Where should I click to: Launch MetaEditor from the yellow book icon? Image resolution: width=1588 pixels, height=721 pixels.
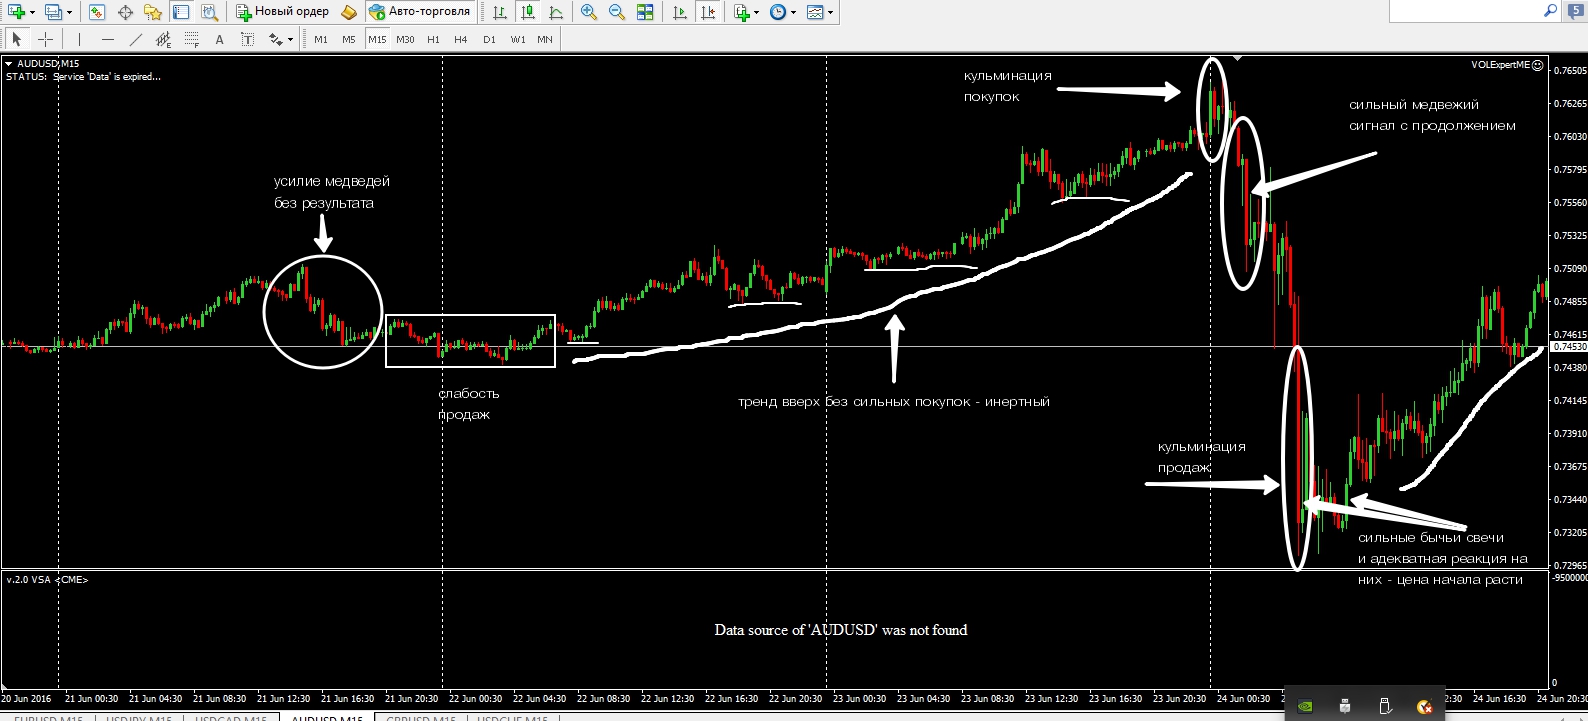[x=348, y=12]
